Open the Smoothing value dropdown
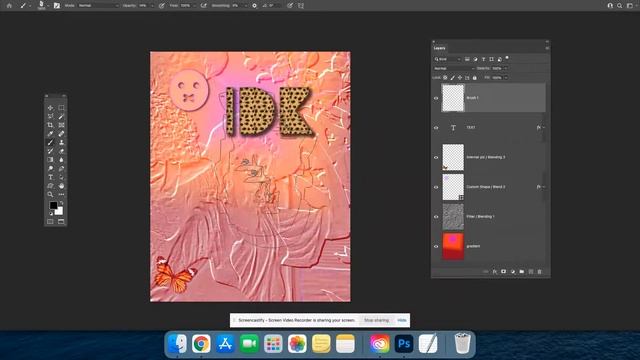The height and width of the screenshot is (360, 640). [x=245, y=6]
